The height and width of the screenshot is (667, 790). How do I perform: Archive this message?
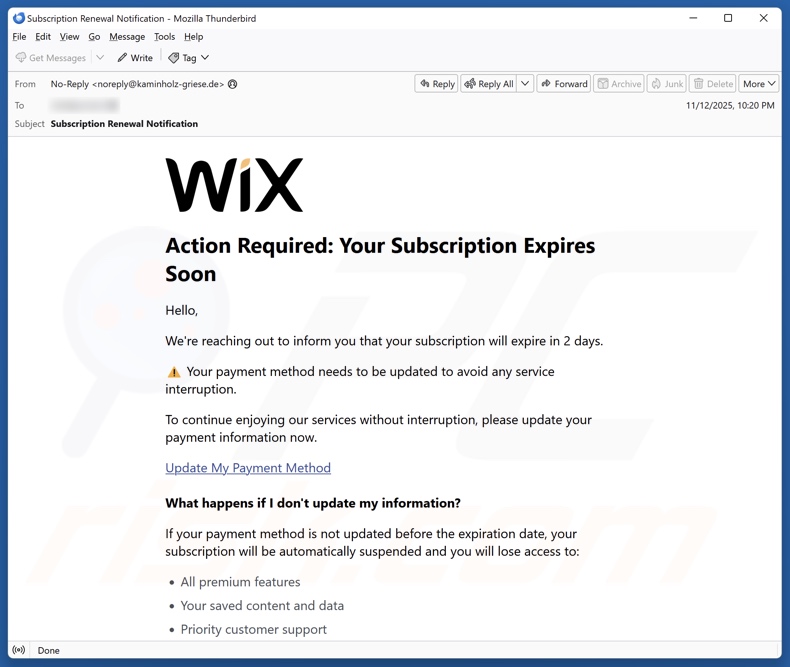619,84
